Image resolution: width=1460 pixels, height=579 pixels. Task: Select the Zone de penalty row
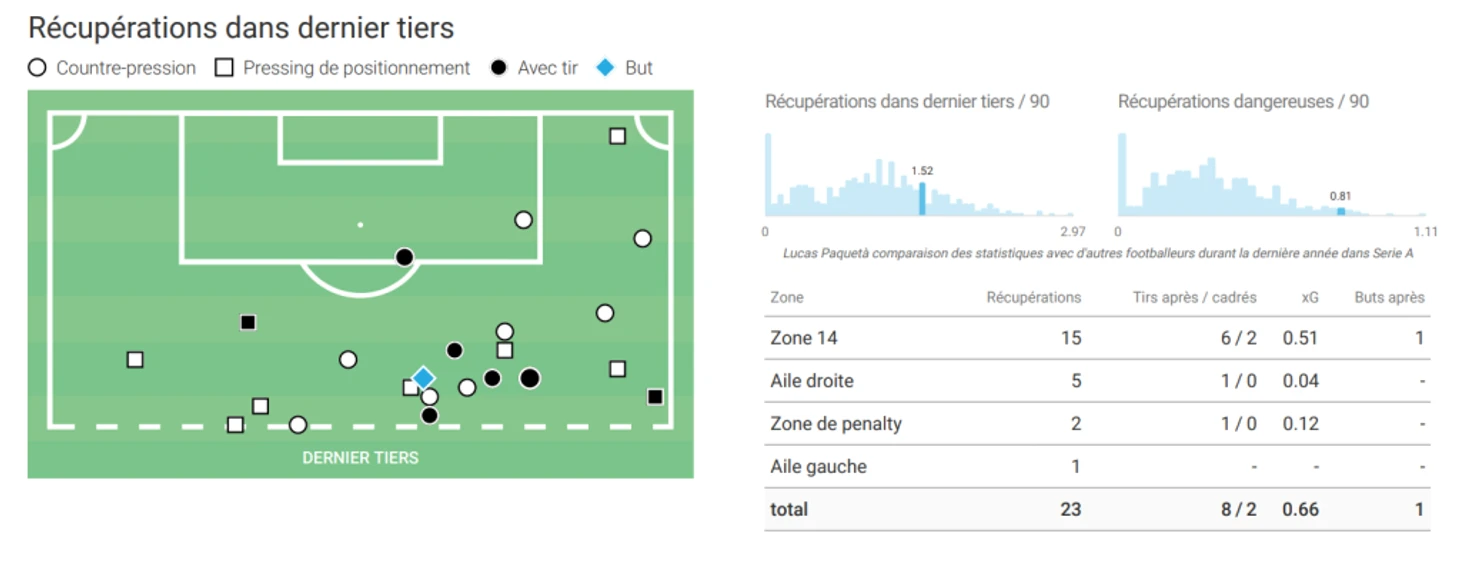[1097, 424]
